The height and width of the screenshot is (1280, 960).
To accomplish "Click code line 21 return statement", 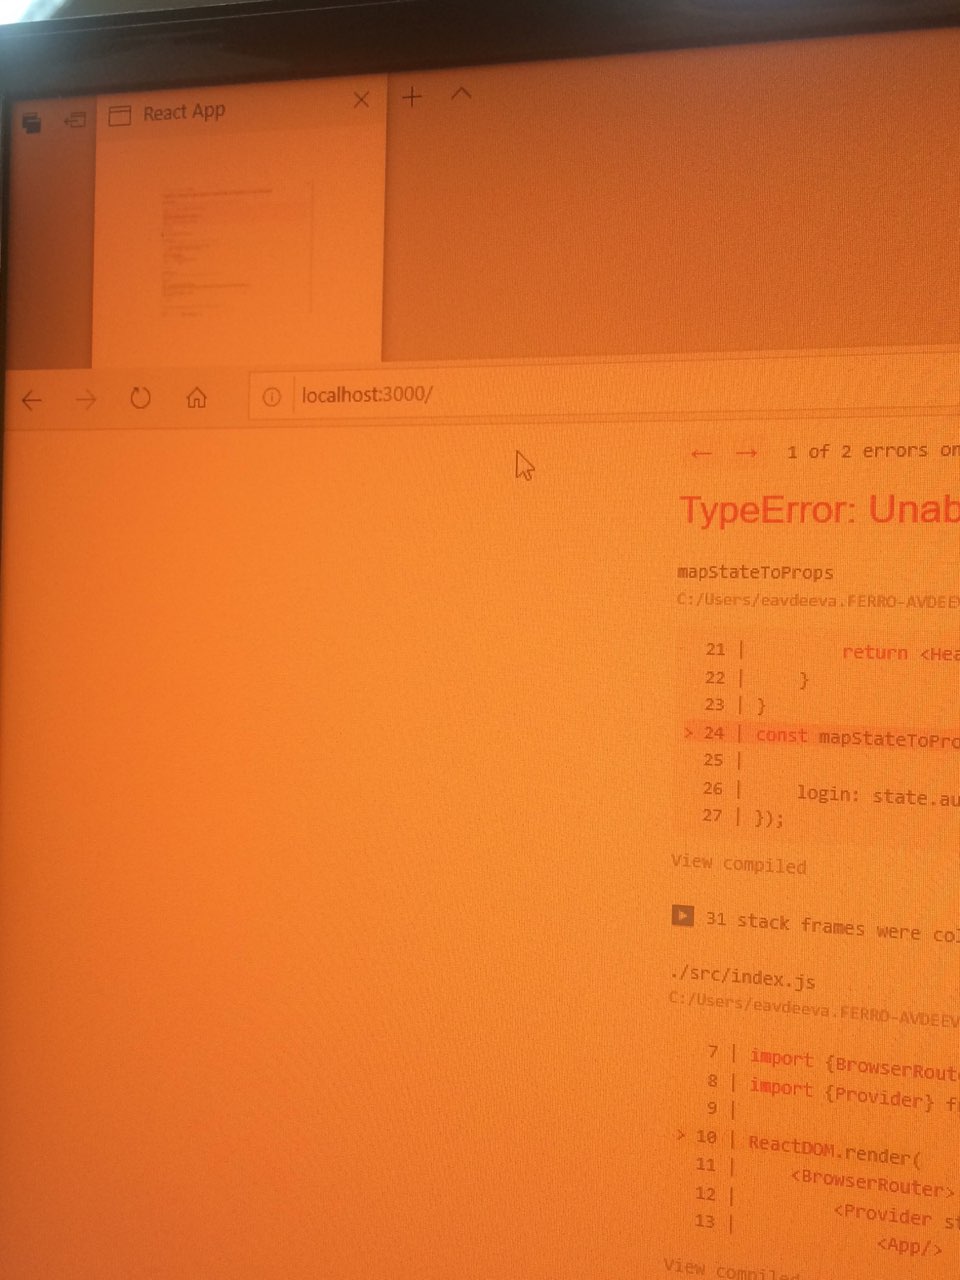I will point(830,651).
